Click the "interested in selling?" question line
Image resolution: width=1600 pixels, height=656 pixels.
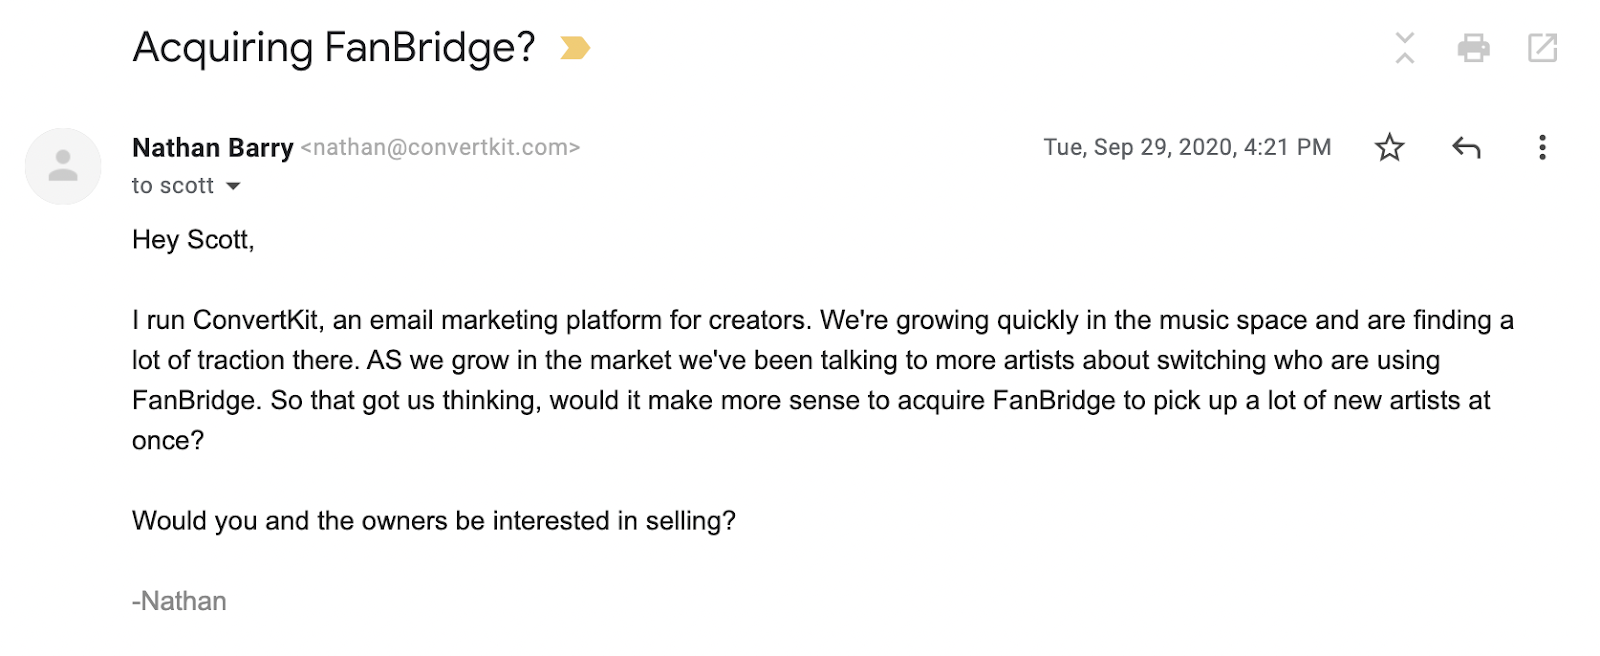pyautogui.click(x=433, y=521)
